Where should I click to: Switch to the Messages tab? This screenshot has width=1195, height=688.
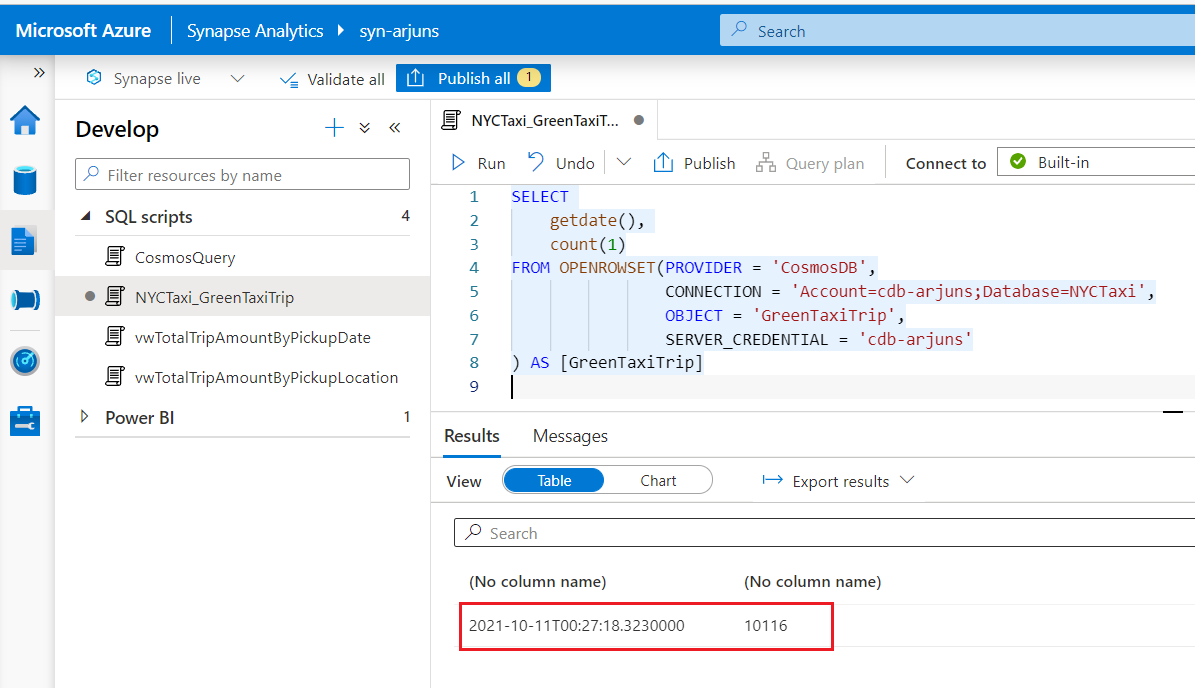pos(570,436)
